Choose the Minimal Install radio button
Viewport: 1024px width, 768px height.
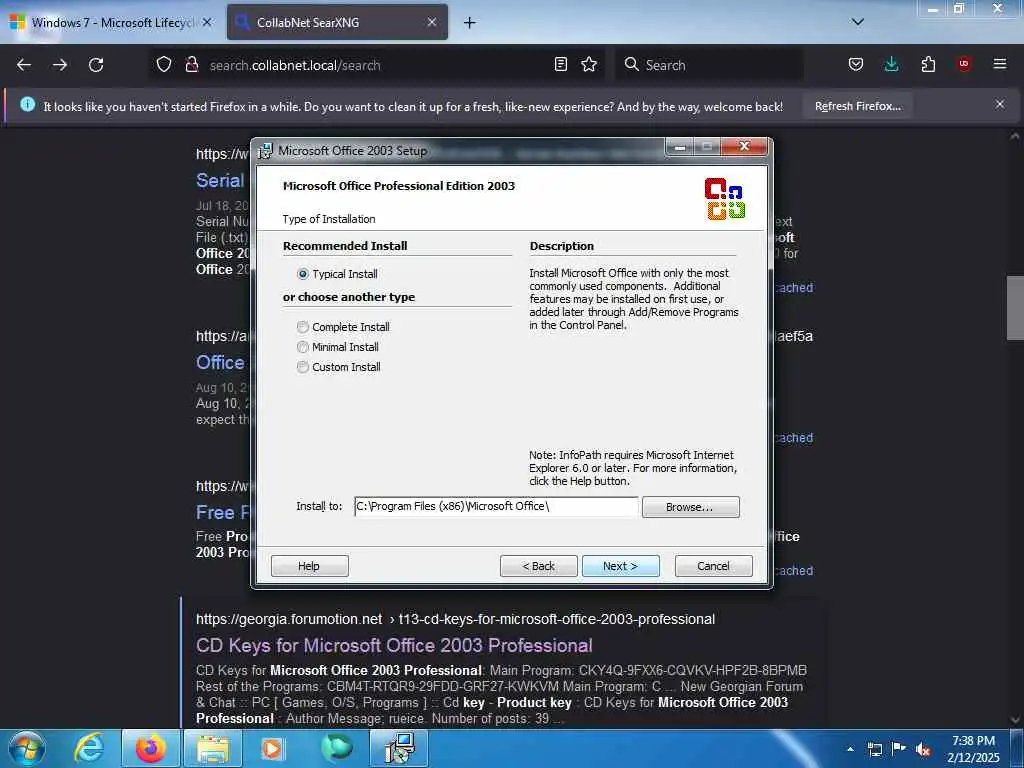(x=302, y=347)
